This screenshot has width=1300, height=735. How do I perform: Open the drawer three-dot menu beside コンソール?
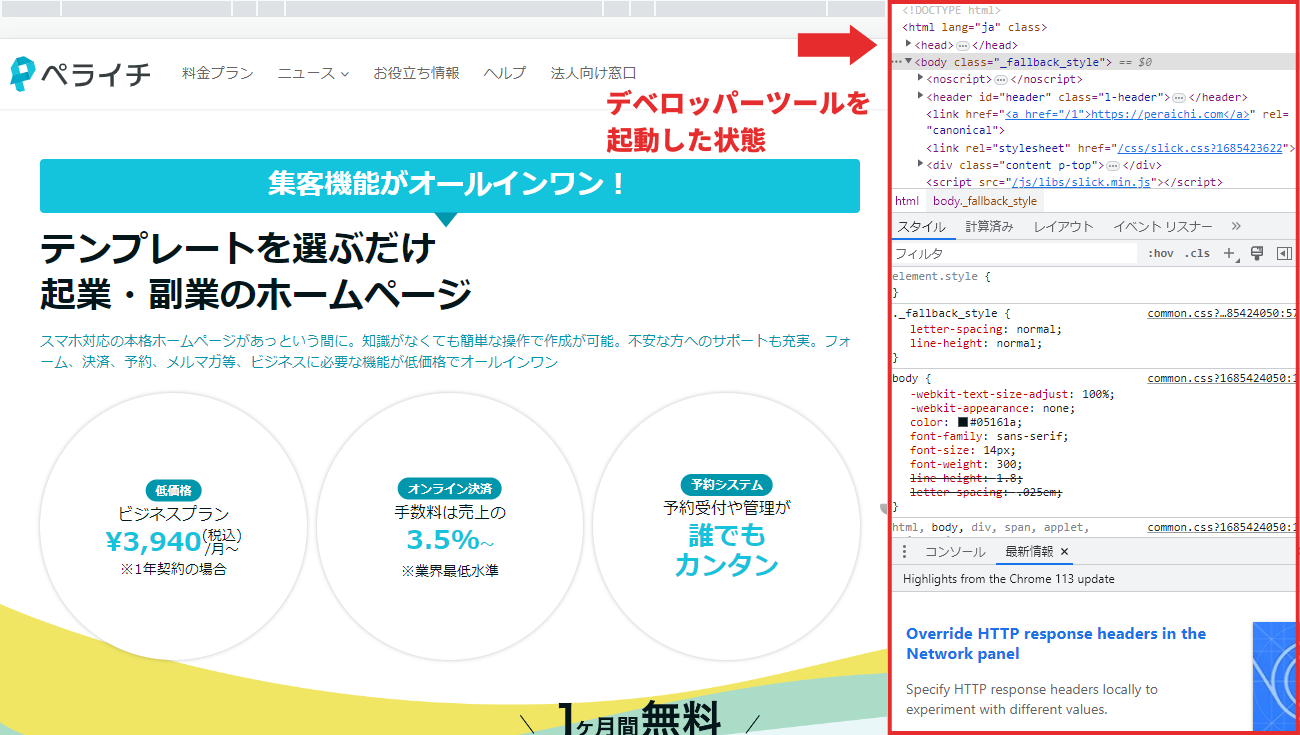pos(905,552)
